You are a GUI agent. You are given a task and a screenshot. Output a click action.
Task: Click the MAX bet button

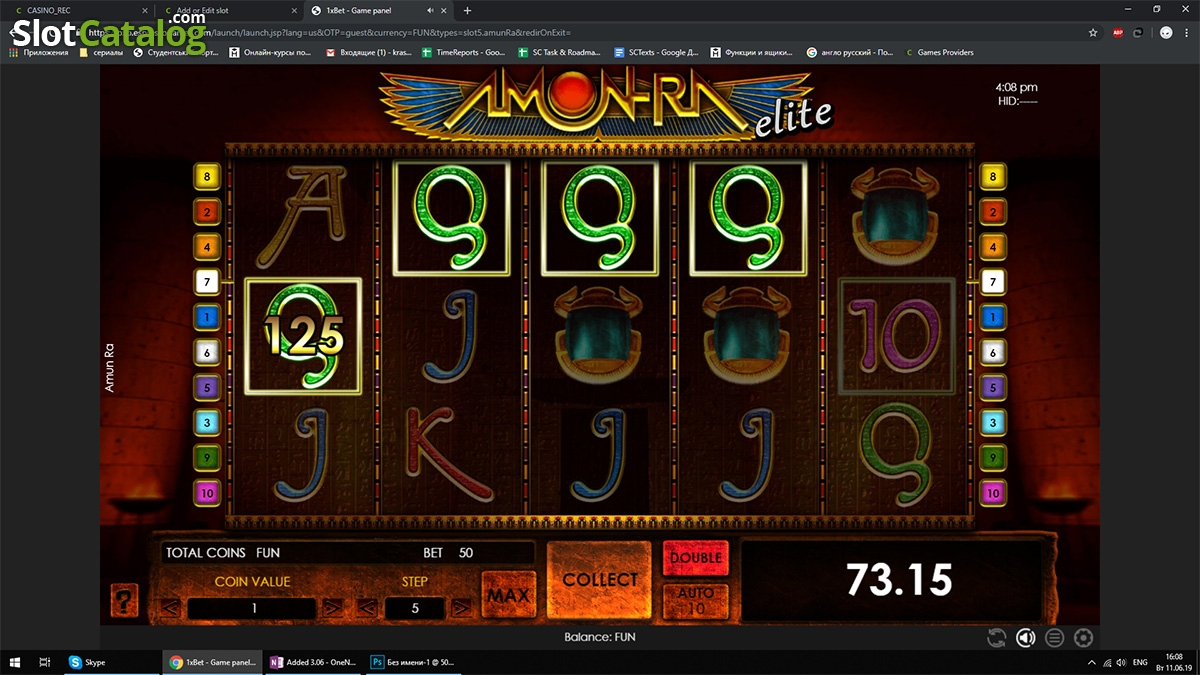click(x=507, y=596)
